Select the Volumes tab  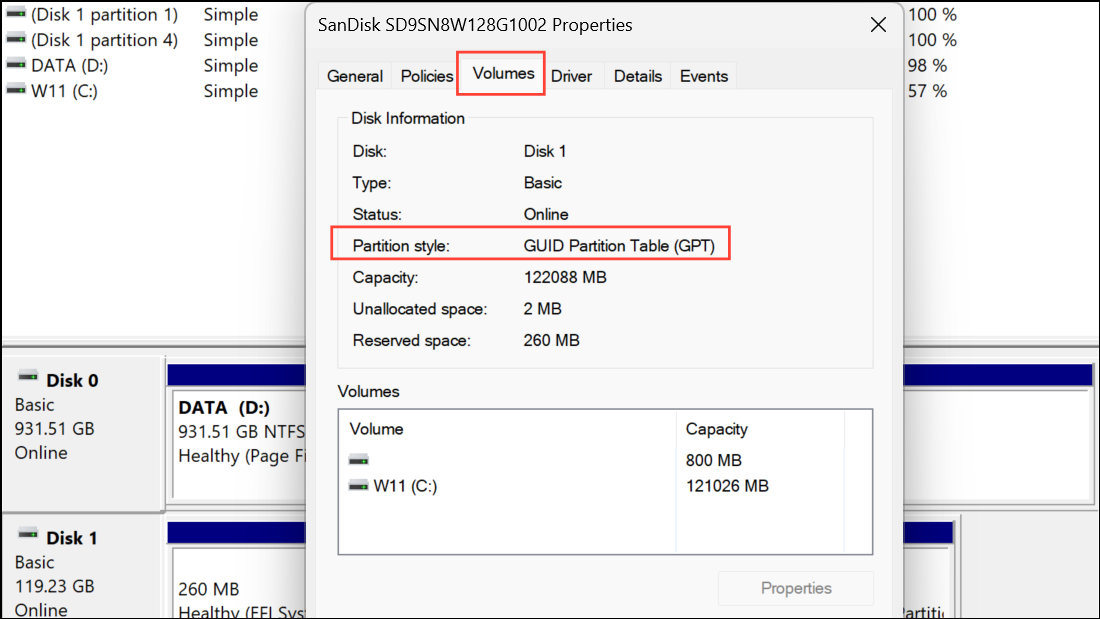[x=503, y=73]
